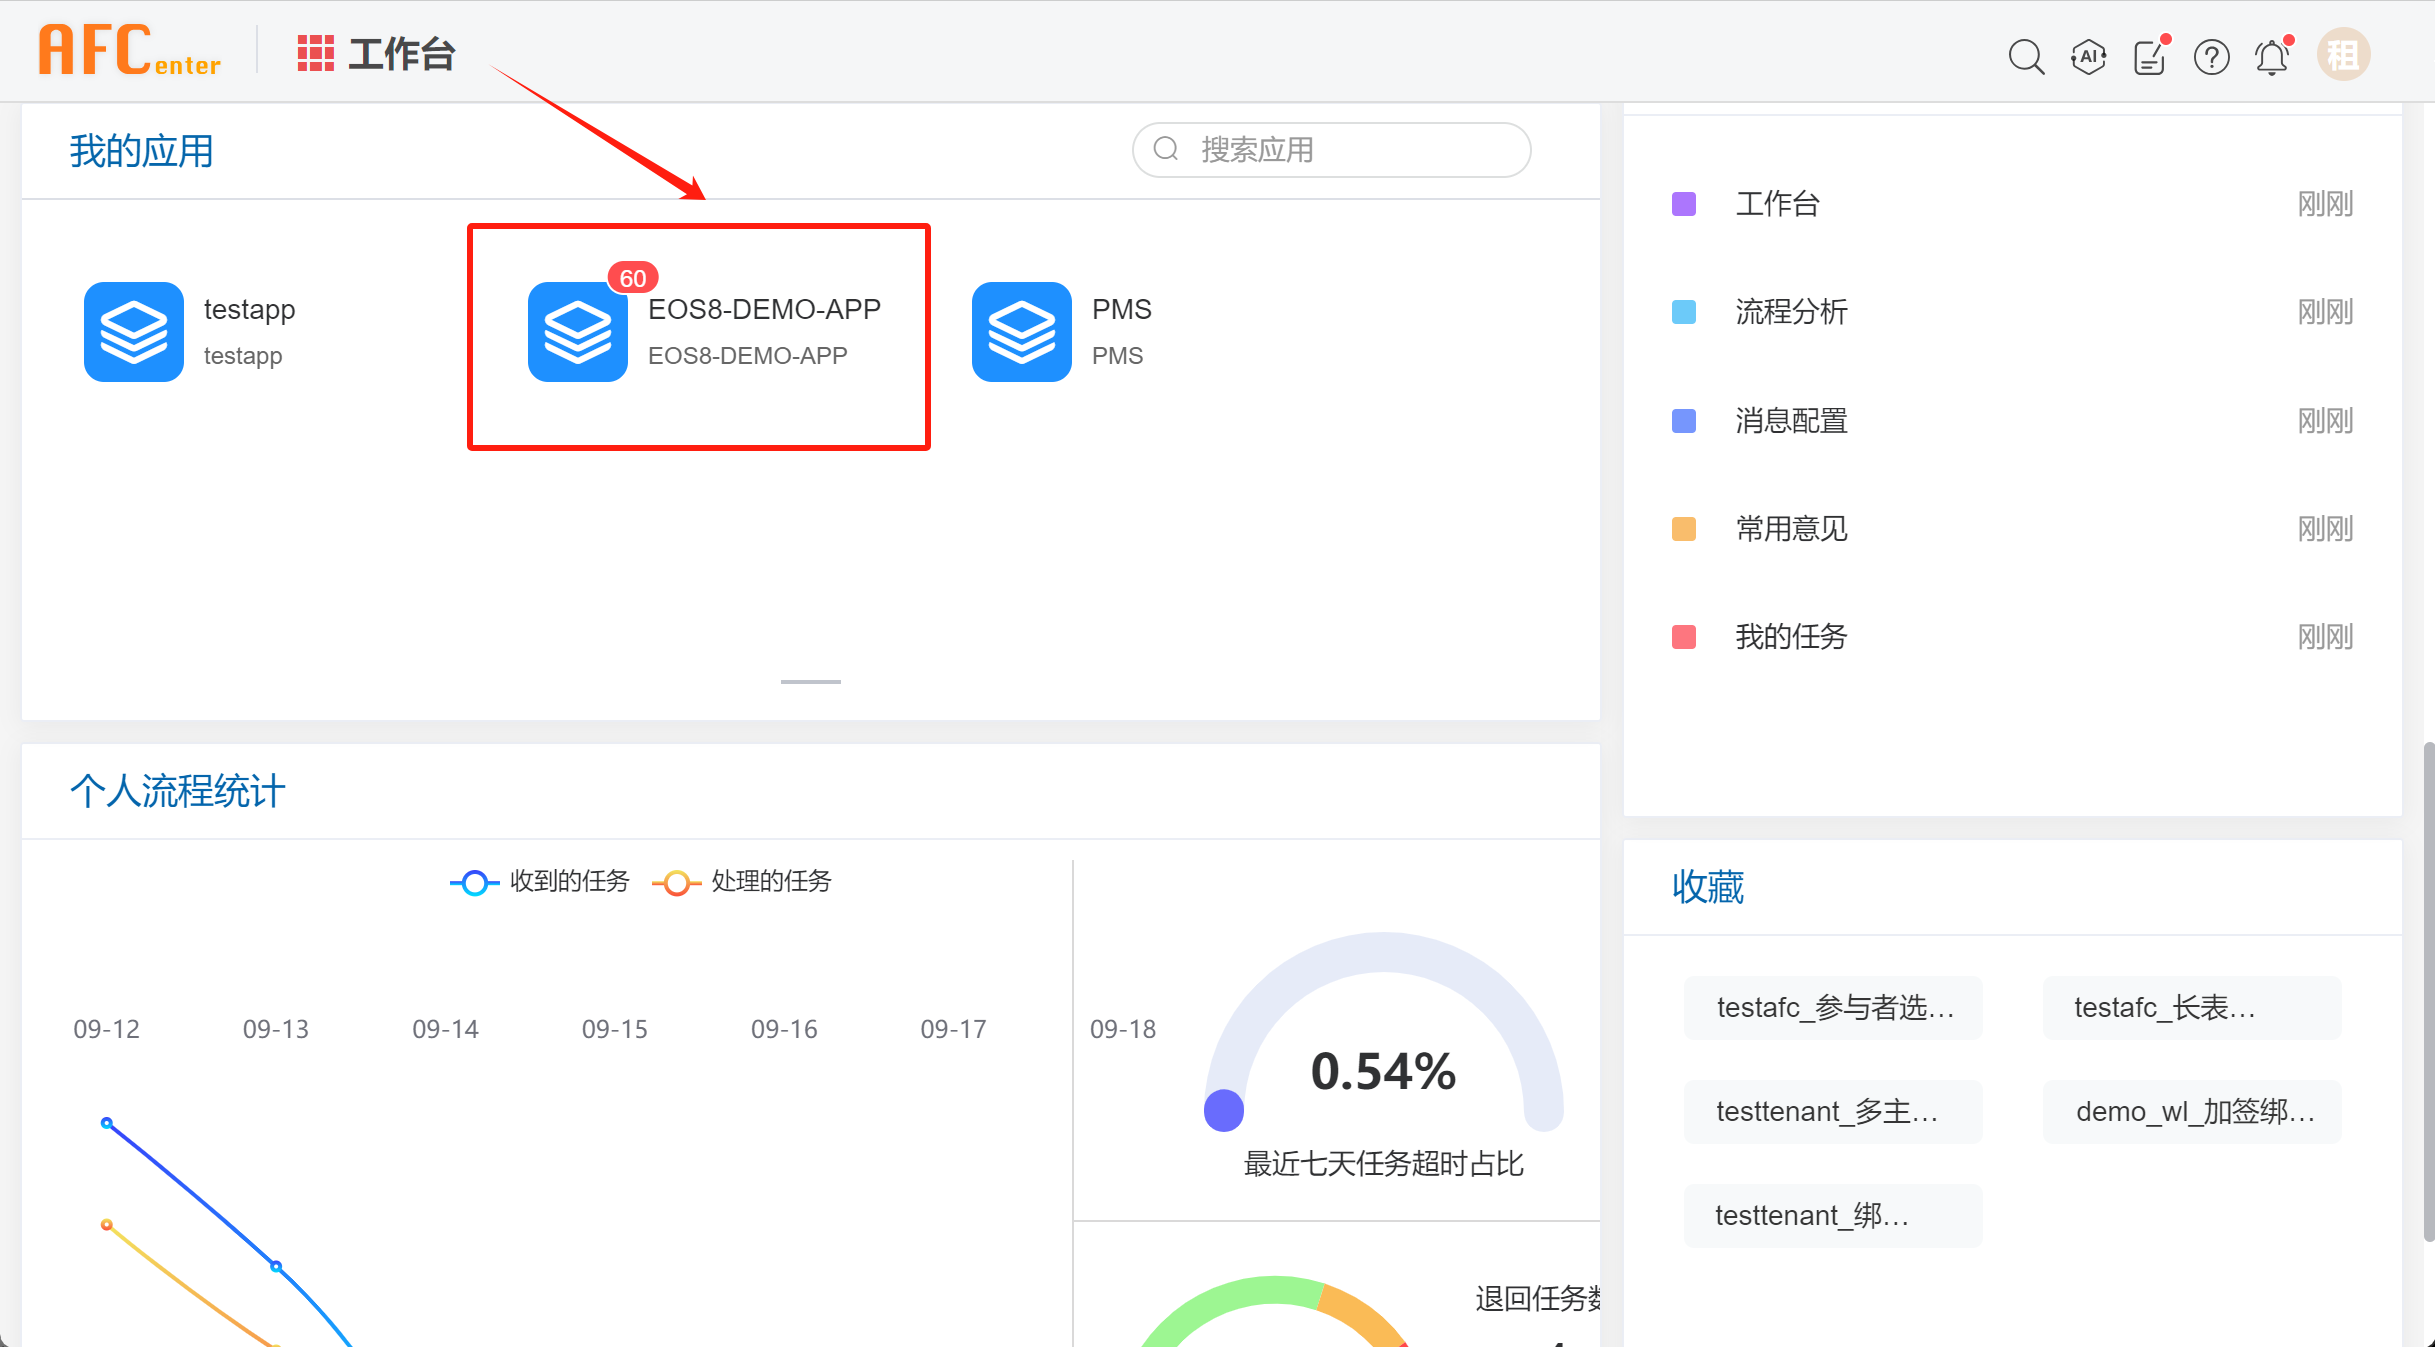Click the search magnifier icon in header
Image resolution: width=2435 pixels, height=1347 pixels.
coord(2026,56)
